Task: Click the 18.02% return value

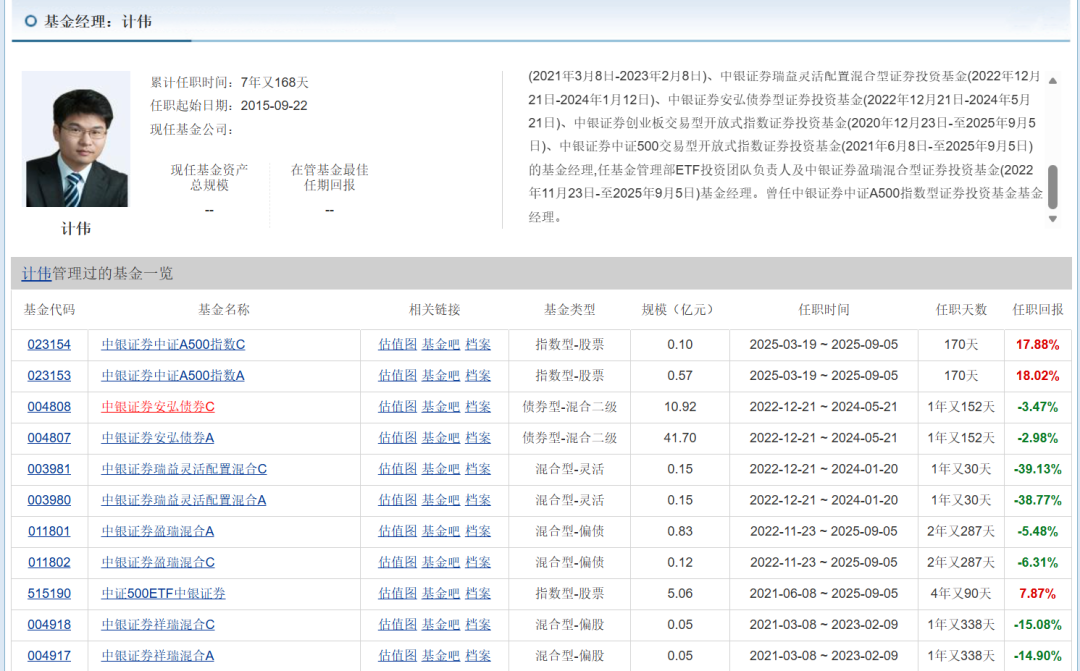Action: click(1037, 375)
